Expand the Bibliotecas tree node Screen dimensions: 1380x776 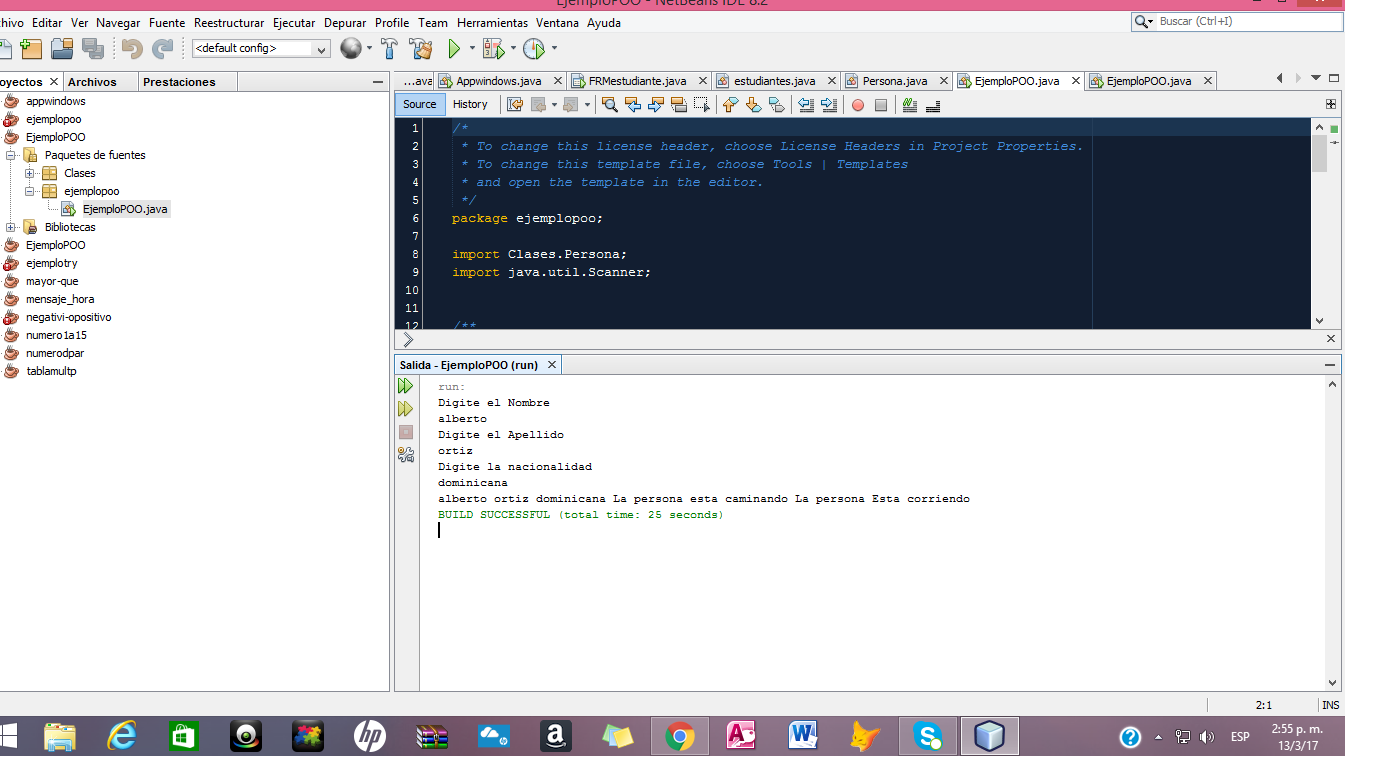pyautogui.click(x=12, y=227)
